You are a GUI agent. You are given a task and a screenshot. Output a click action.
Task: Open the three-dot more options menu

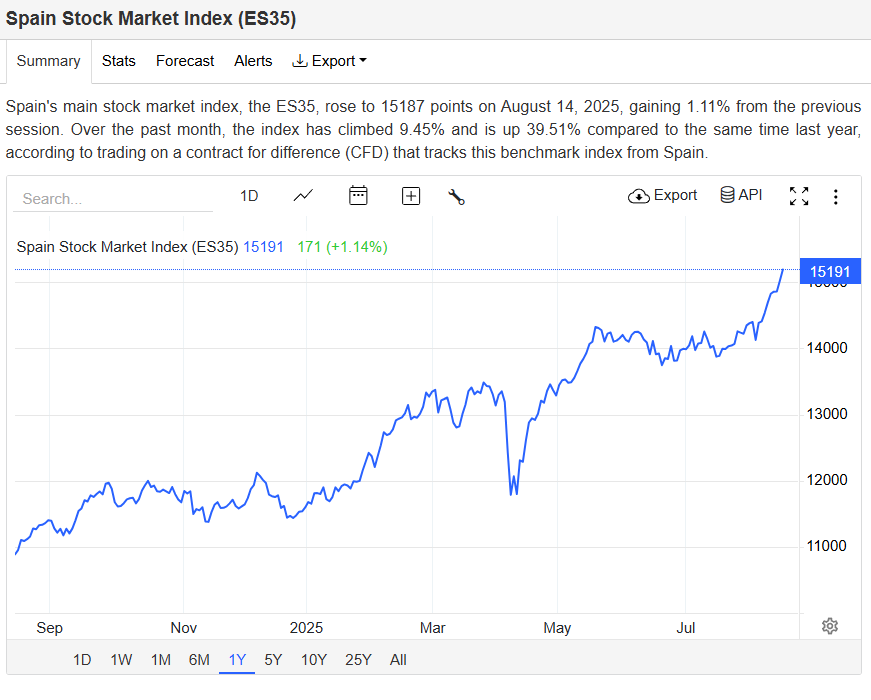[x=836, y=197]
